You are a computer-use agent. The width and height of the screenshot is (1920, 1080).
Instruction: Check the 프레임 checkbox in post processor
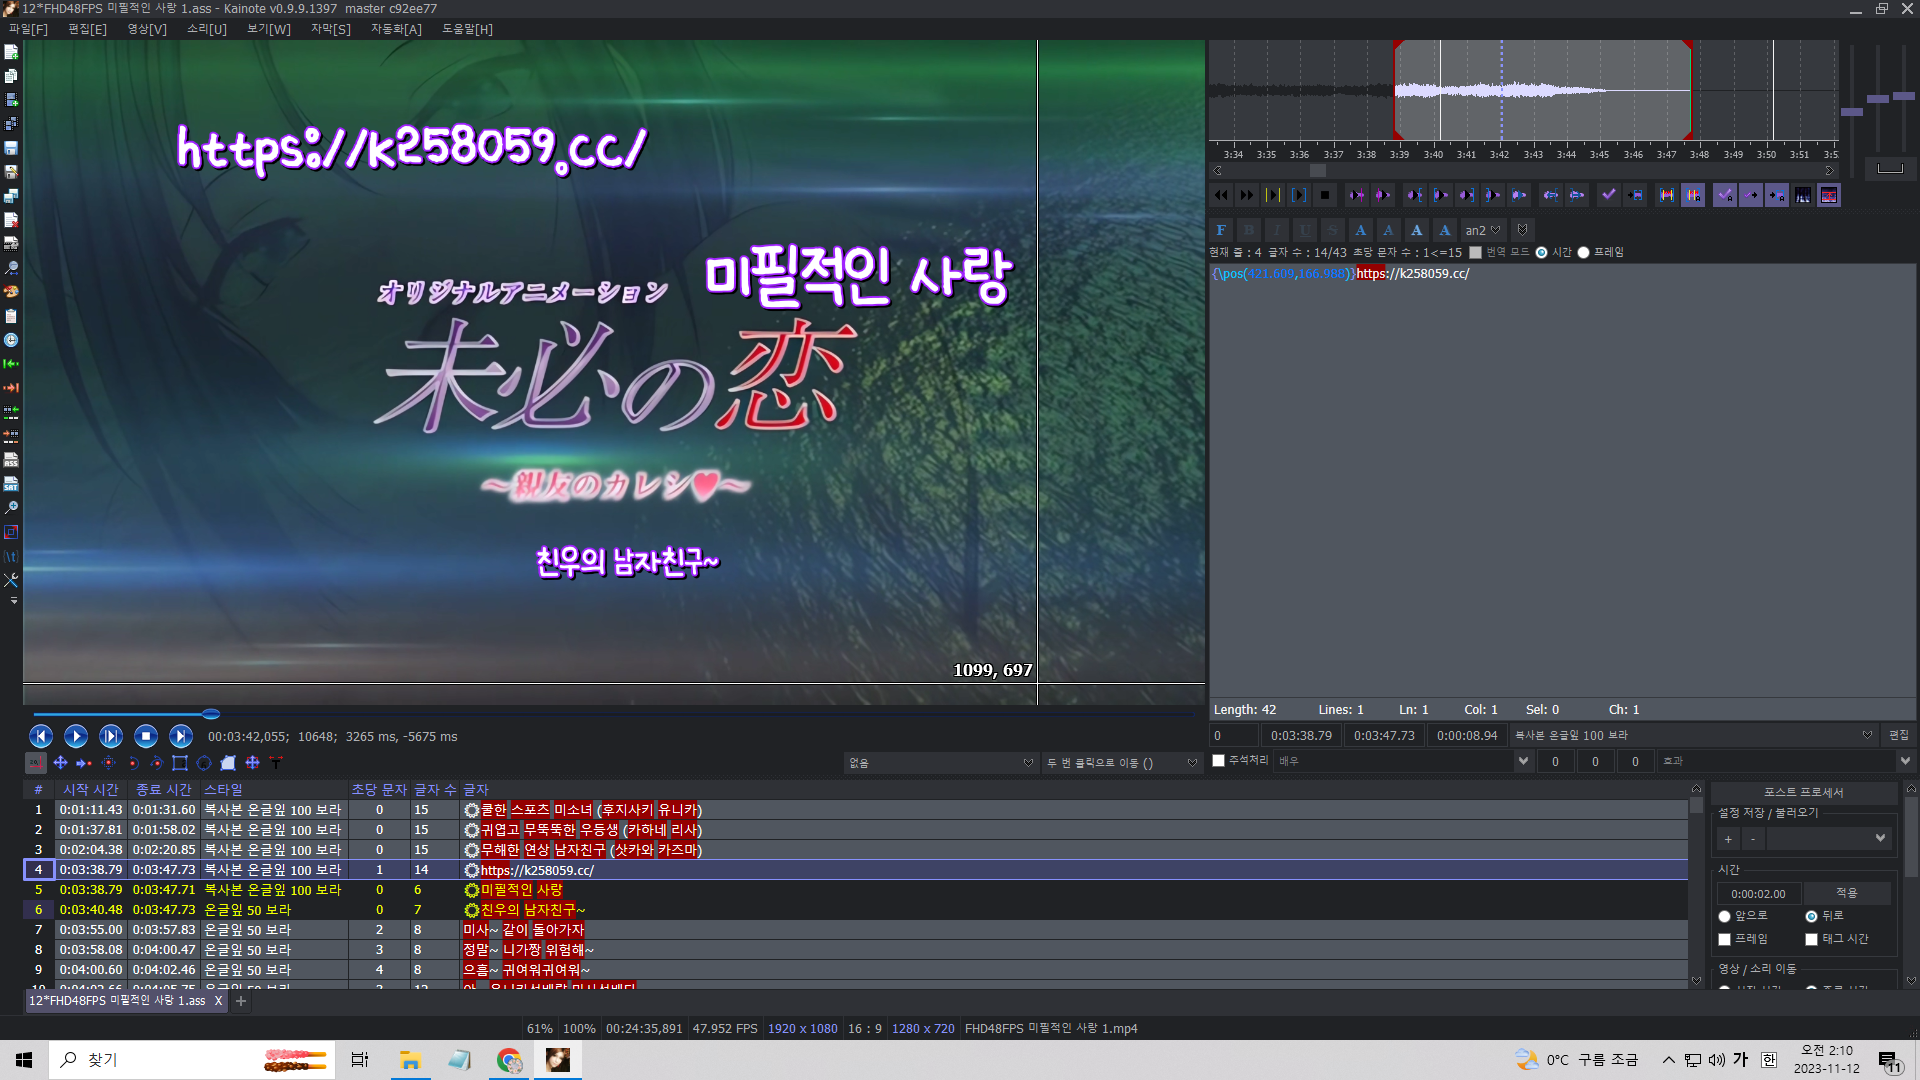coord(1724,939)
